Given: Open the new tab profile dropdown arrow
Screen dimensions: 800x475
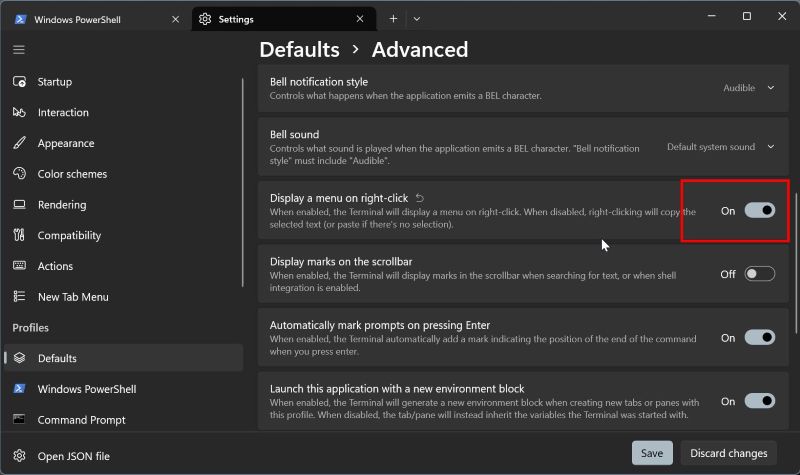Looking at the screenshot, I should pos(417,19).
